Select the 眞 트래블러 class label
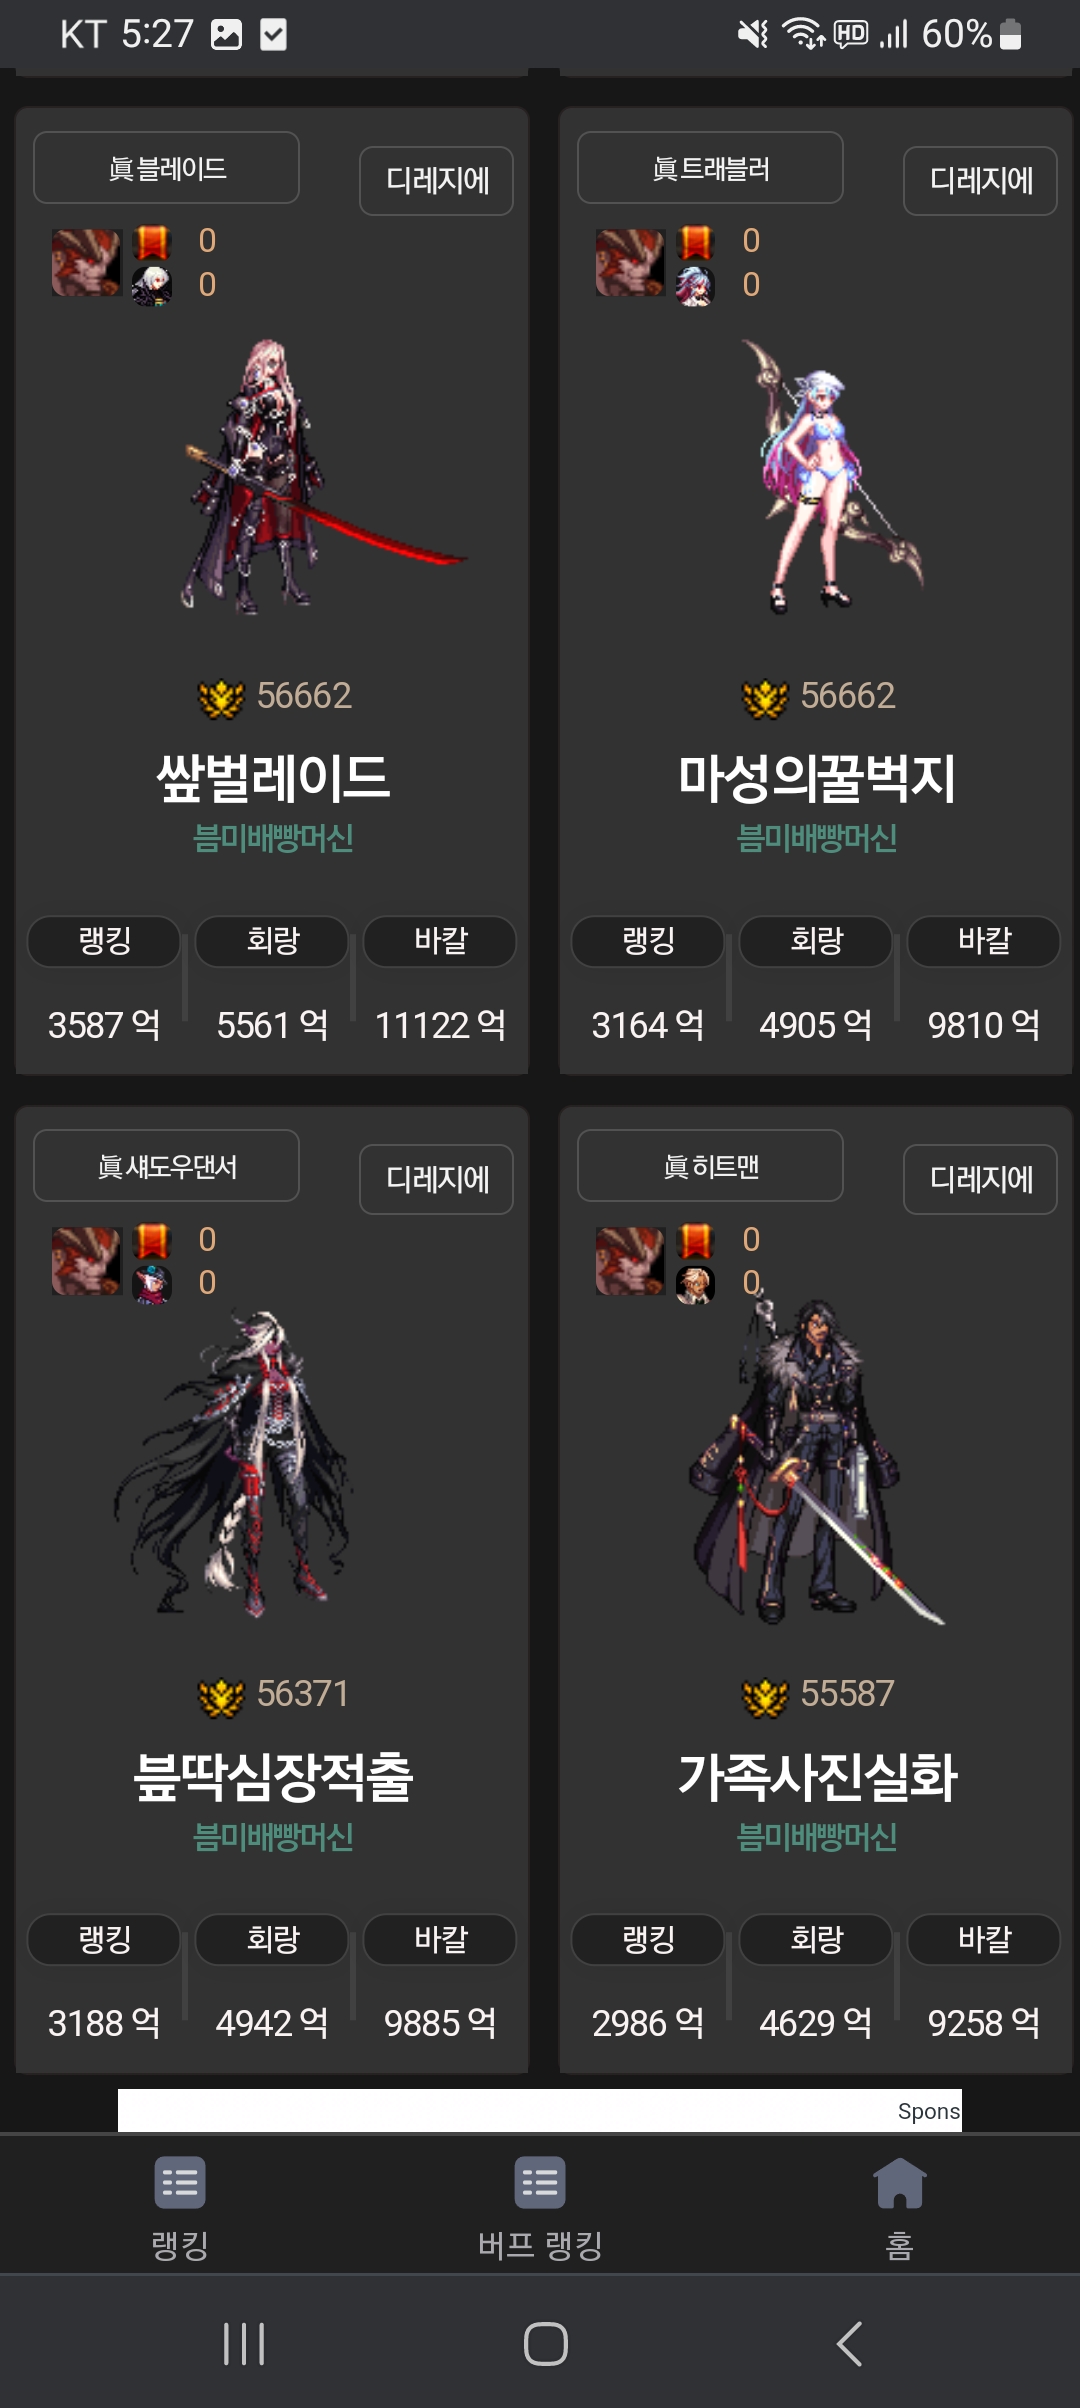 coord(710,168)
